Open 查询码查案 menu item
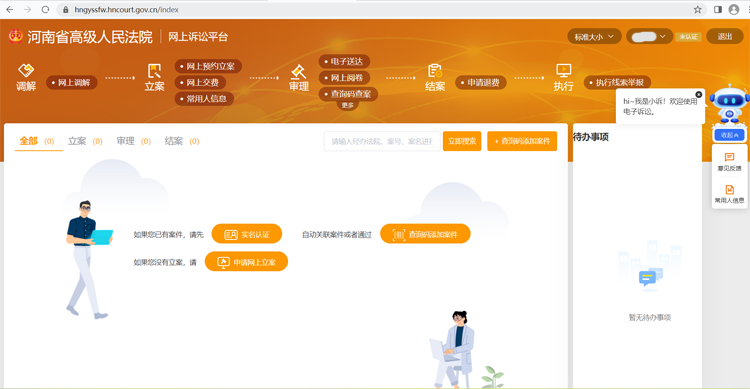 (348, 94)
